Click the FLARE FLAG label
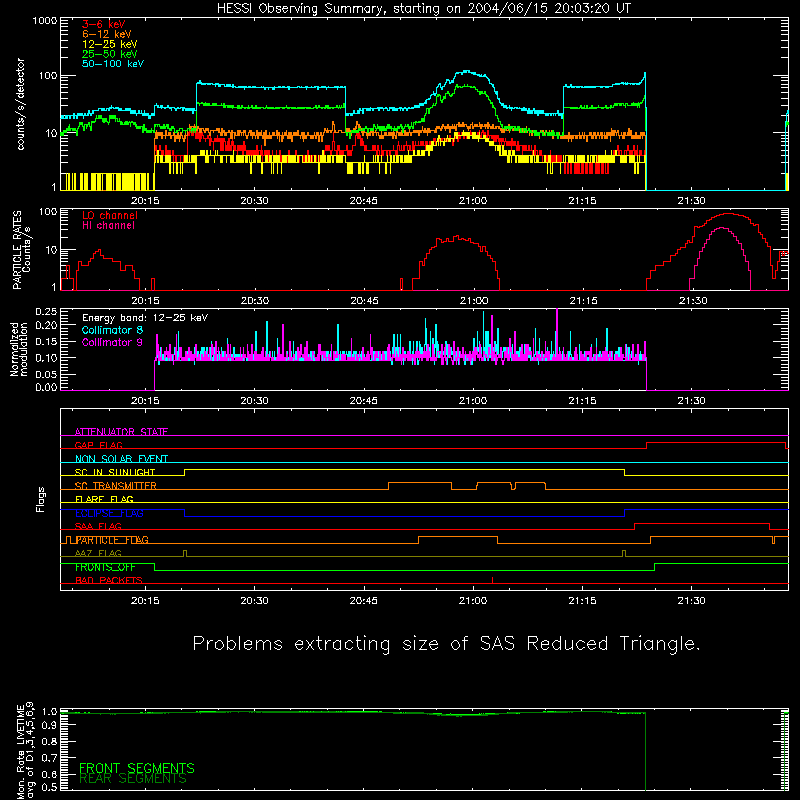The height and width of the screenshot is (800, 800). coord(104,499)
